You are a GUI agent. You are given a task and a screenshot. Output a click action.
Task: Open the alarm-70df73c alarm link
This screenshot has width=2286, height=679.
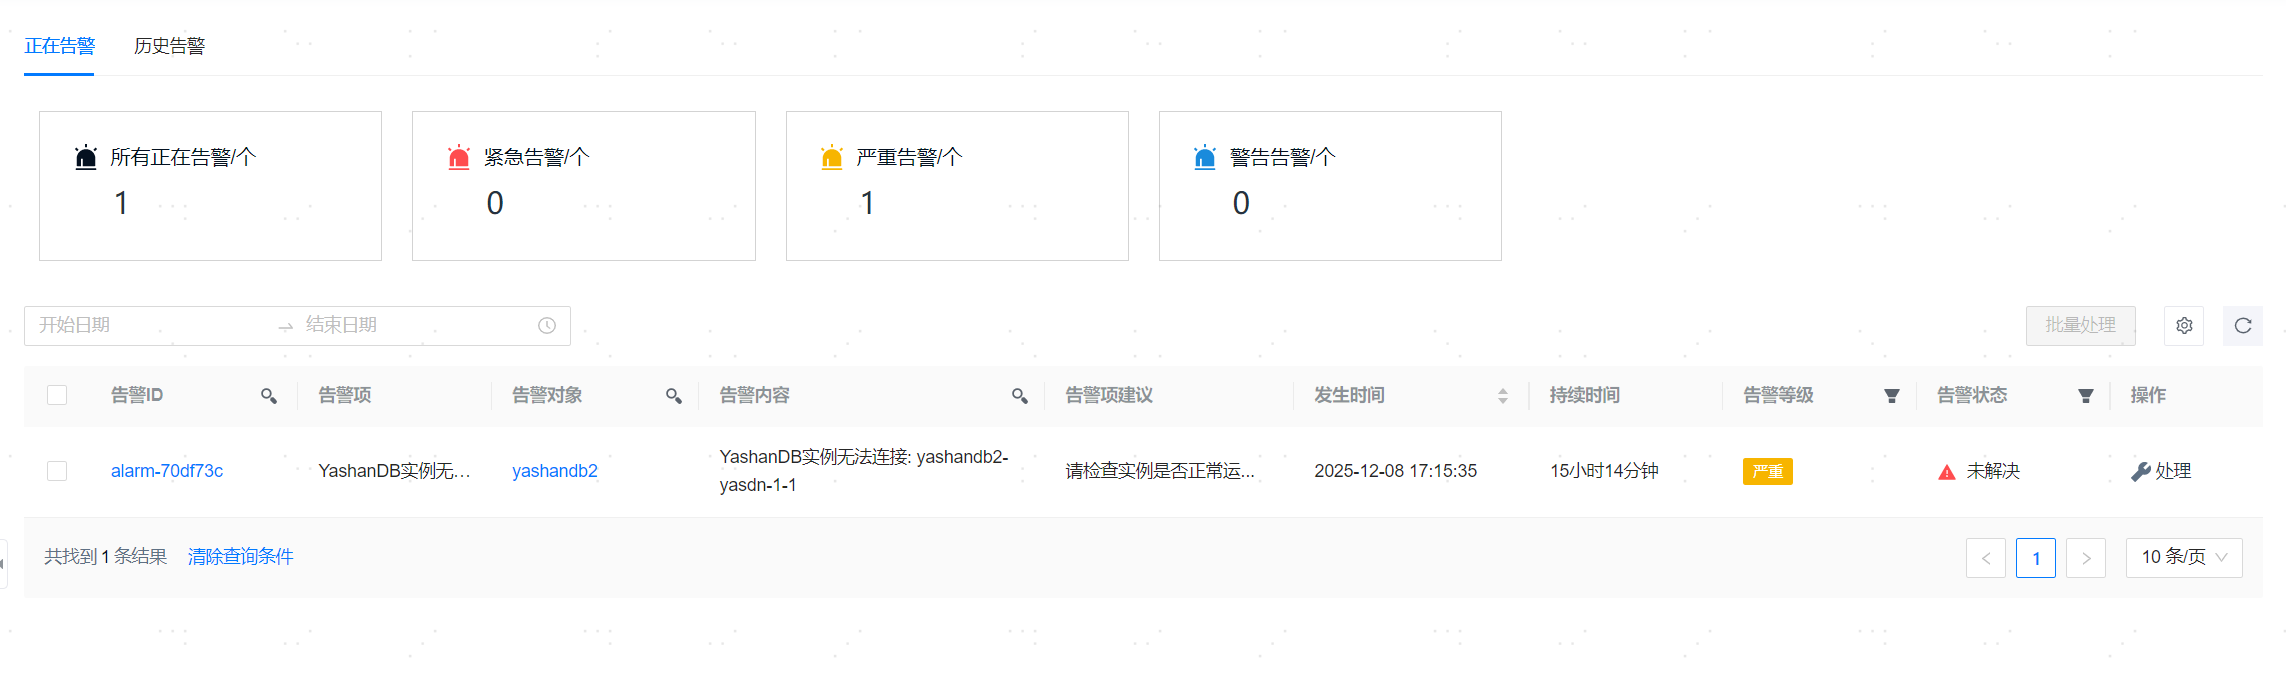click(x=167, y=471)
